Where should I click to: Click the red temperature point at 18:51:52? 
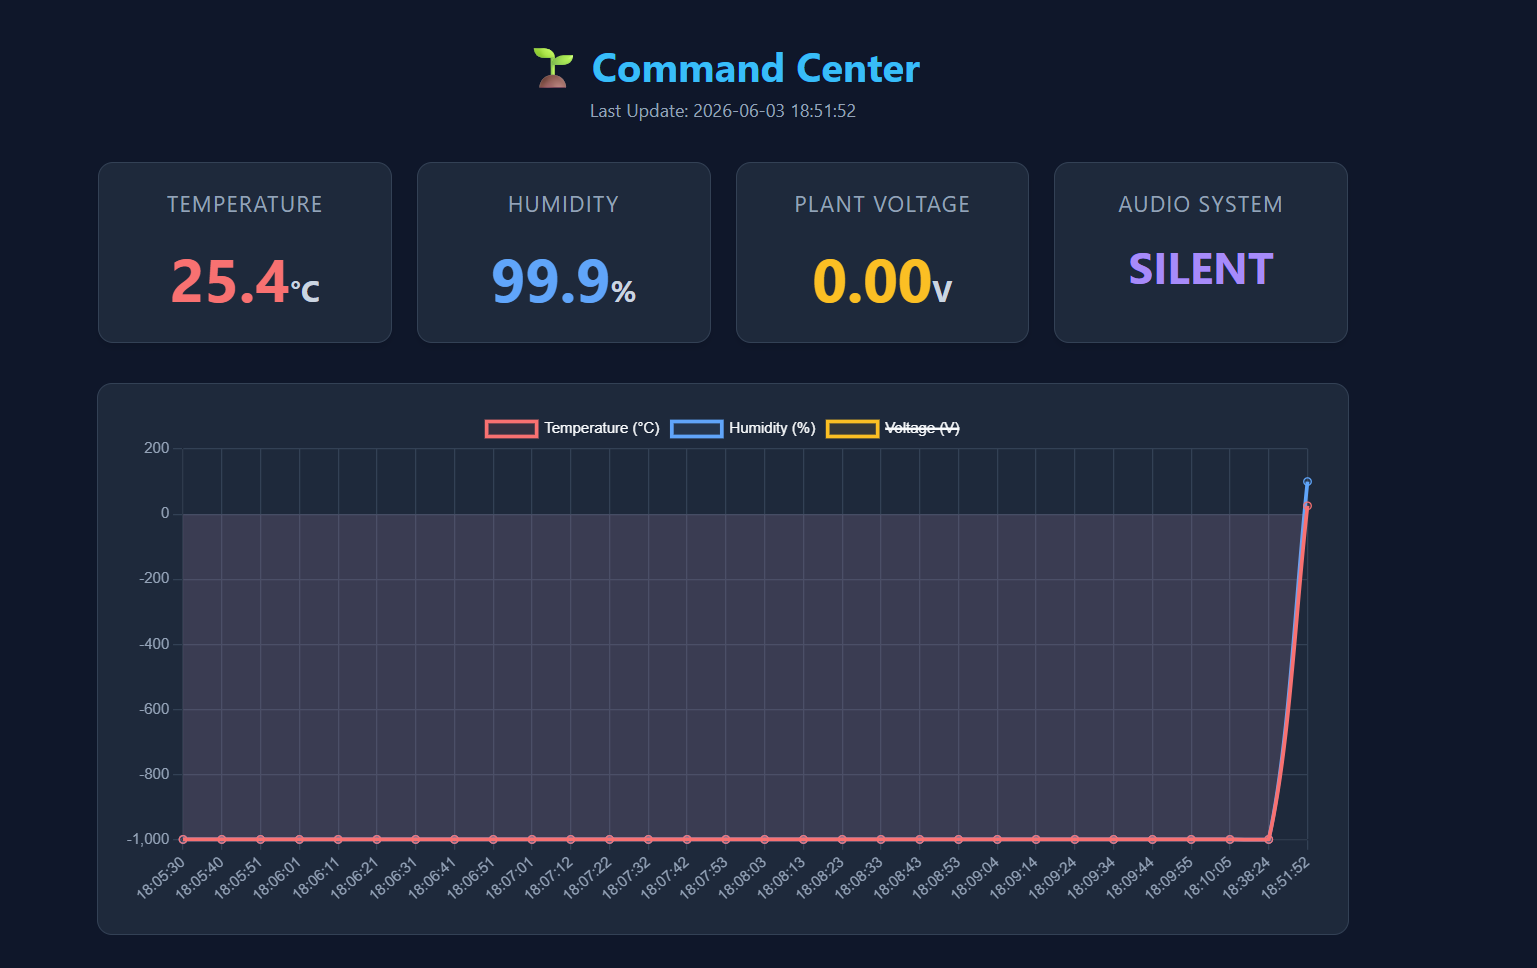tap(1307, 506)
